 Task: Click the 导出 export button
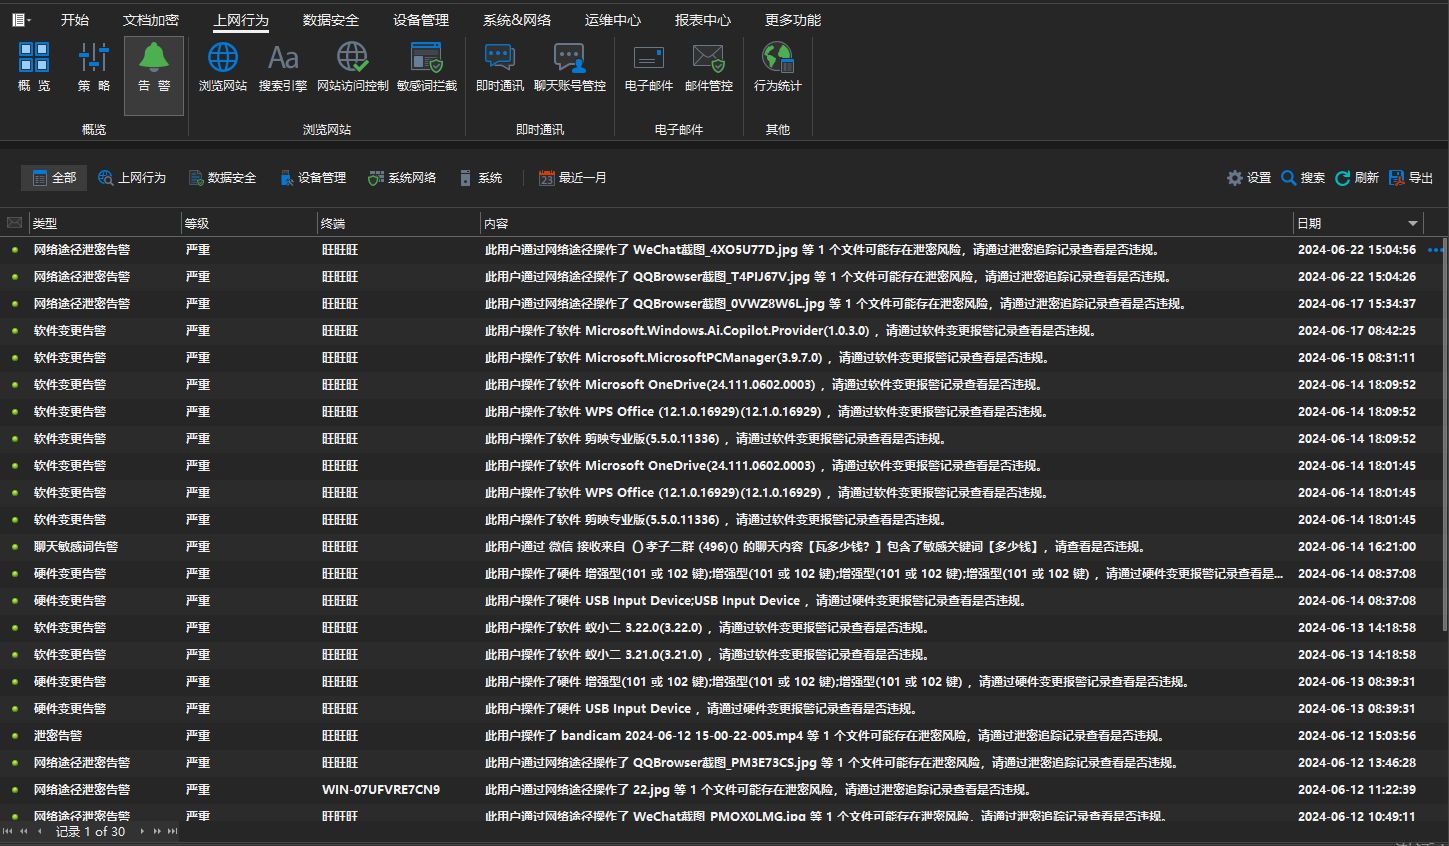pyautogui.click(x=1411, y=178)
